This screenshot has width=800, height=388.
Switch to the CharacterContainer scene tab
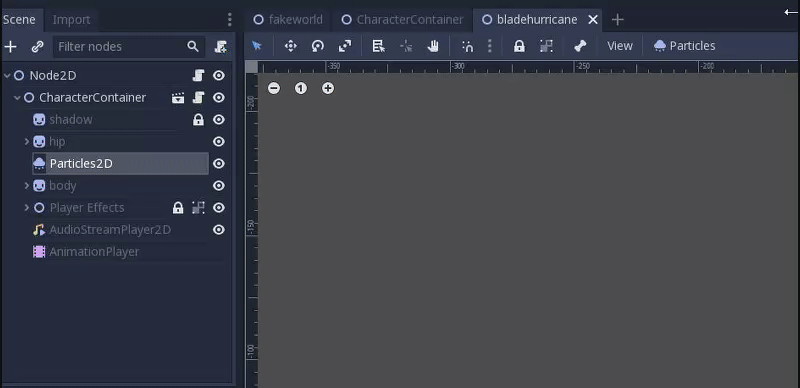click(402, 19)
